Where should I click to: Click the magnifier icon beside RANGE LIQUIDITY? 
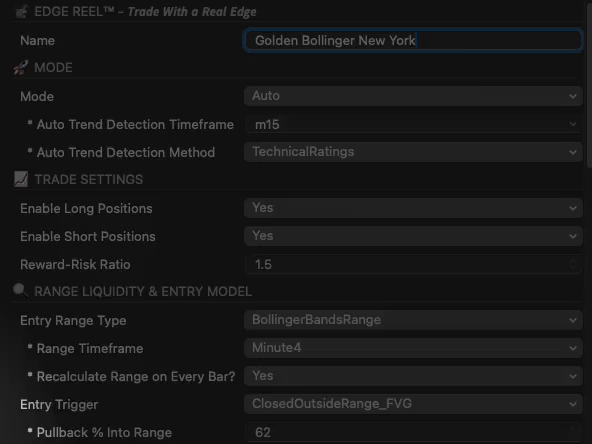pyautogui.click(x=20, y=290)
